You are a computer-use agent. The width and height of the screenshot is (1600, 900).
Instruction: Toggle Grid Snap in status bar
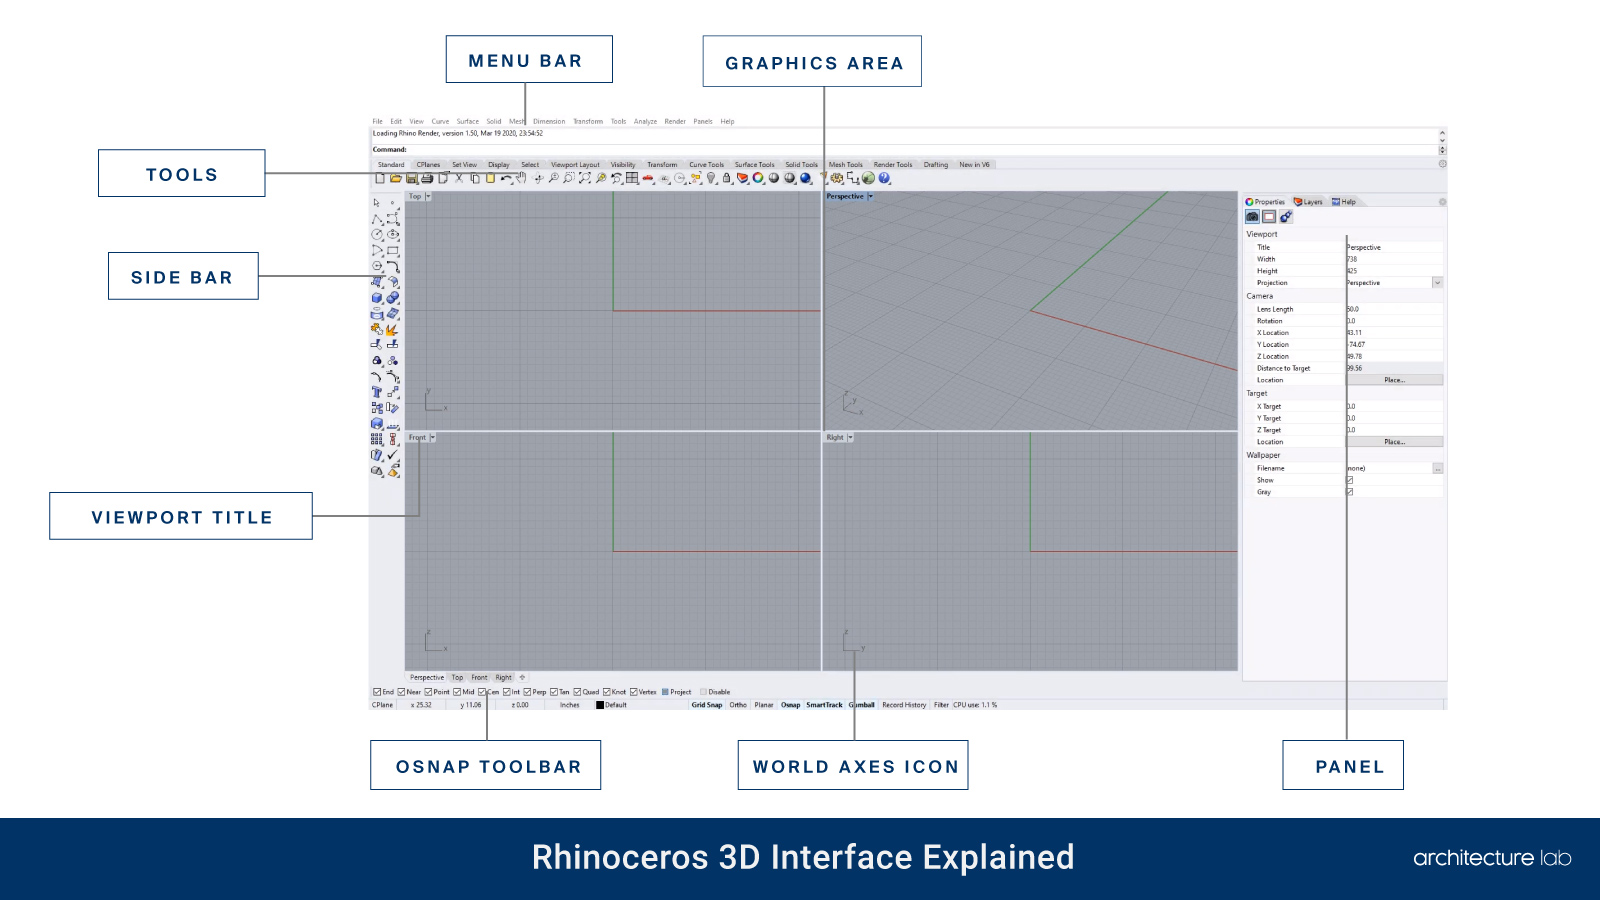click(706, 705)
